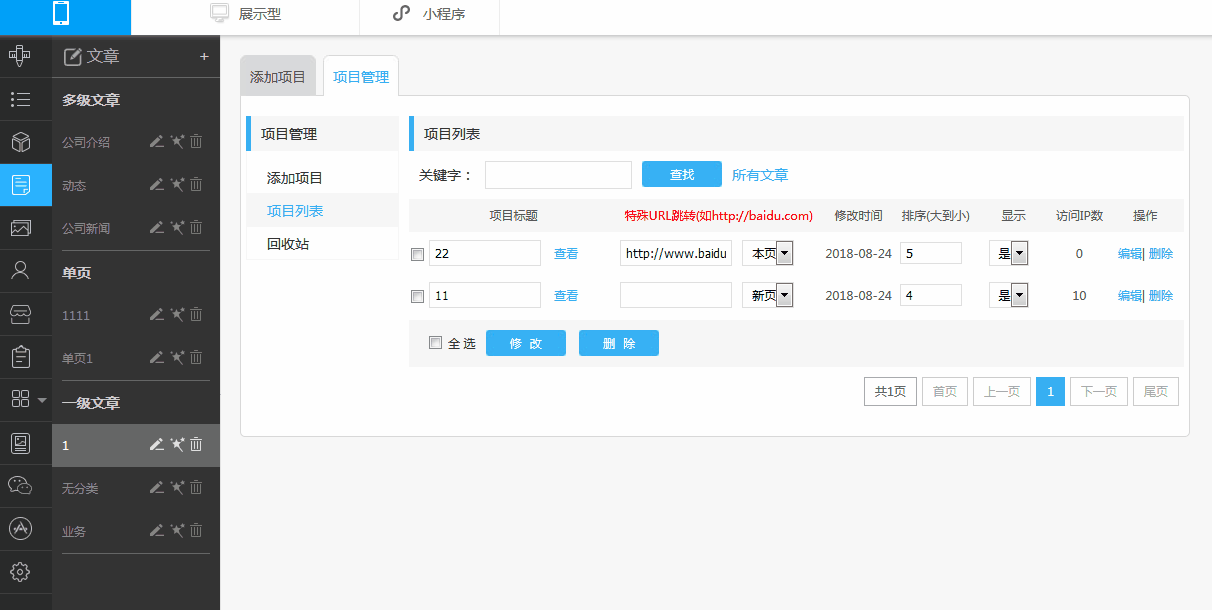Screen dimensions: 1212x610
Task: Open the picture page sidebar icon
Action: pyautogui.click(x=20, y=442)
